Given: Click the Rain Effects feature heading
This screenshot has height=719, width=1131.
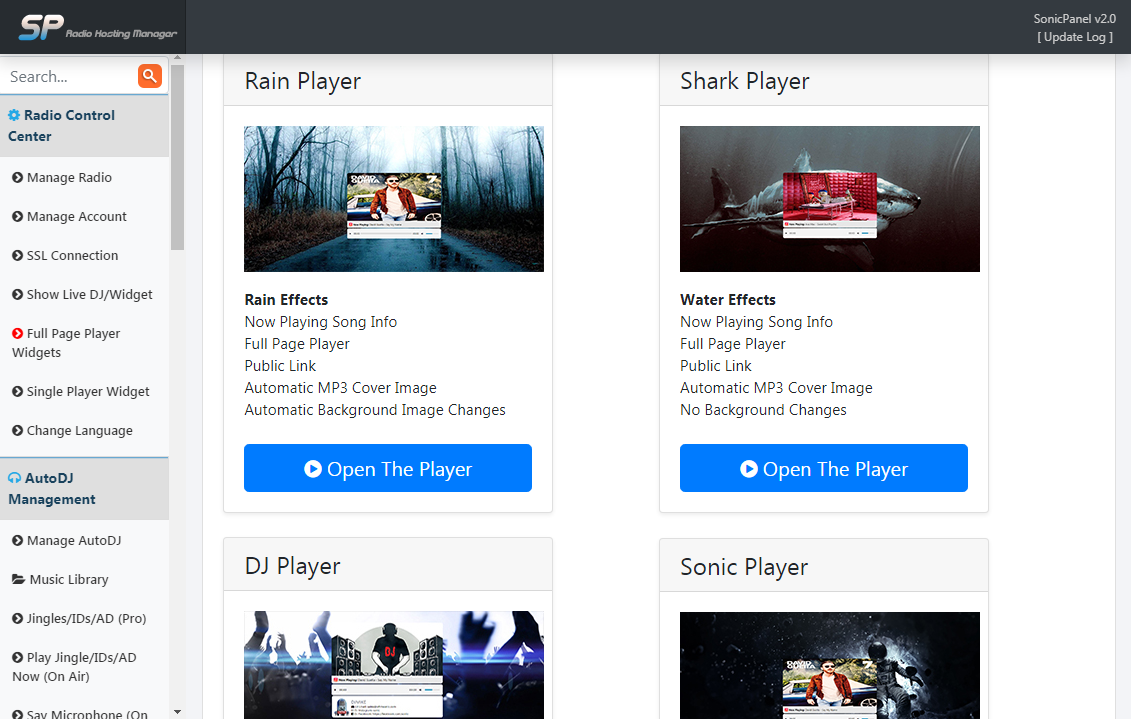Looking at the screenshot, I should [x=286, y=300].
